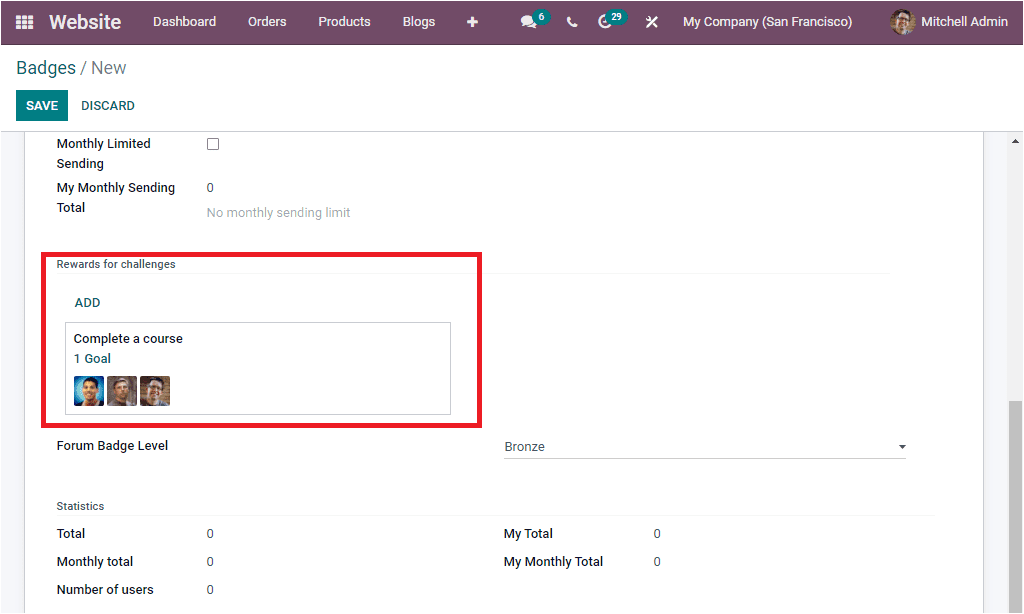Image resolution: width=1024 pixels, height=614 pixels.
Task: Open the technical tools menu
Action: point(651,21)
